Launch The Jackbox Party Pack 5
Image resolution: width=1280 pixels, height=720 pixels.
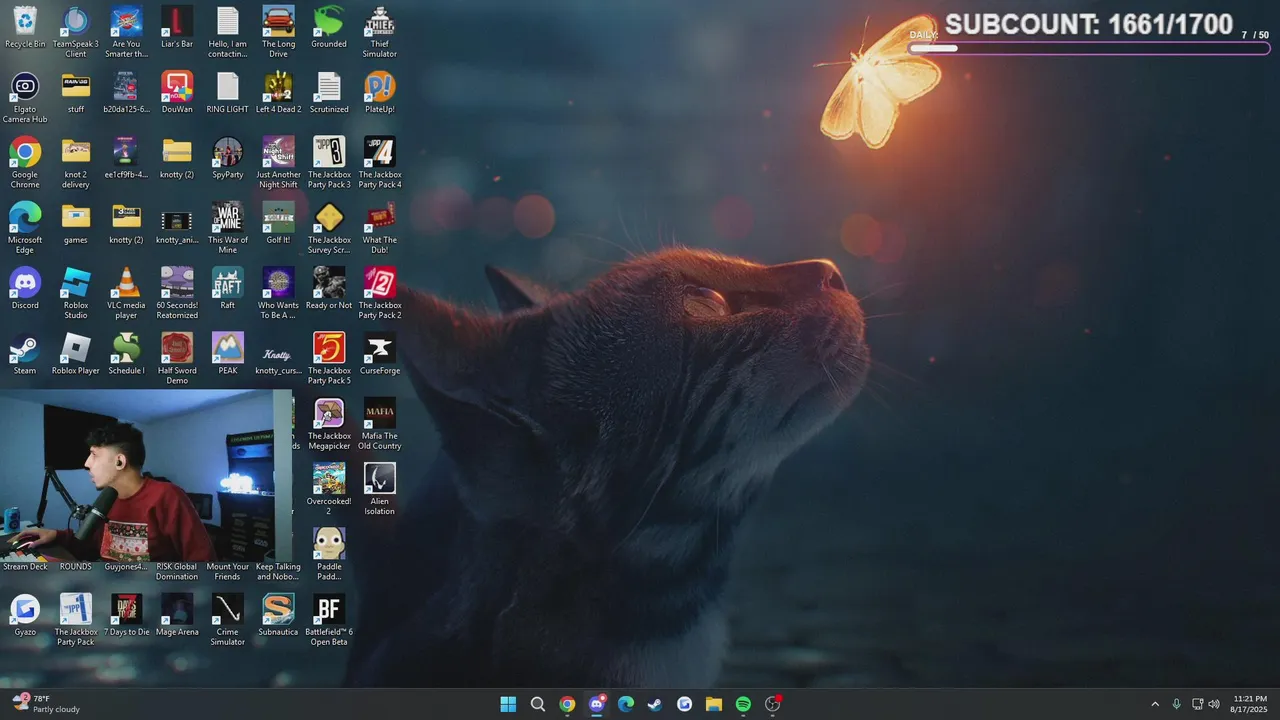point(329,358)
